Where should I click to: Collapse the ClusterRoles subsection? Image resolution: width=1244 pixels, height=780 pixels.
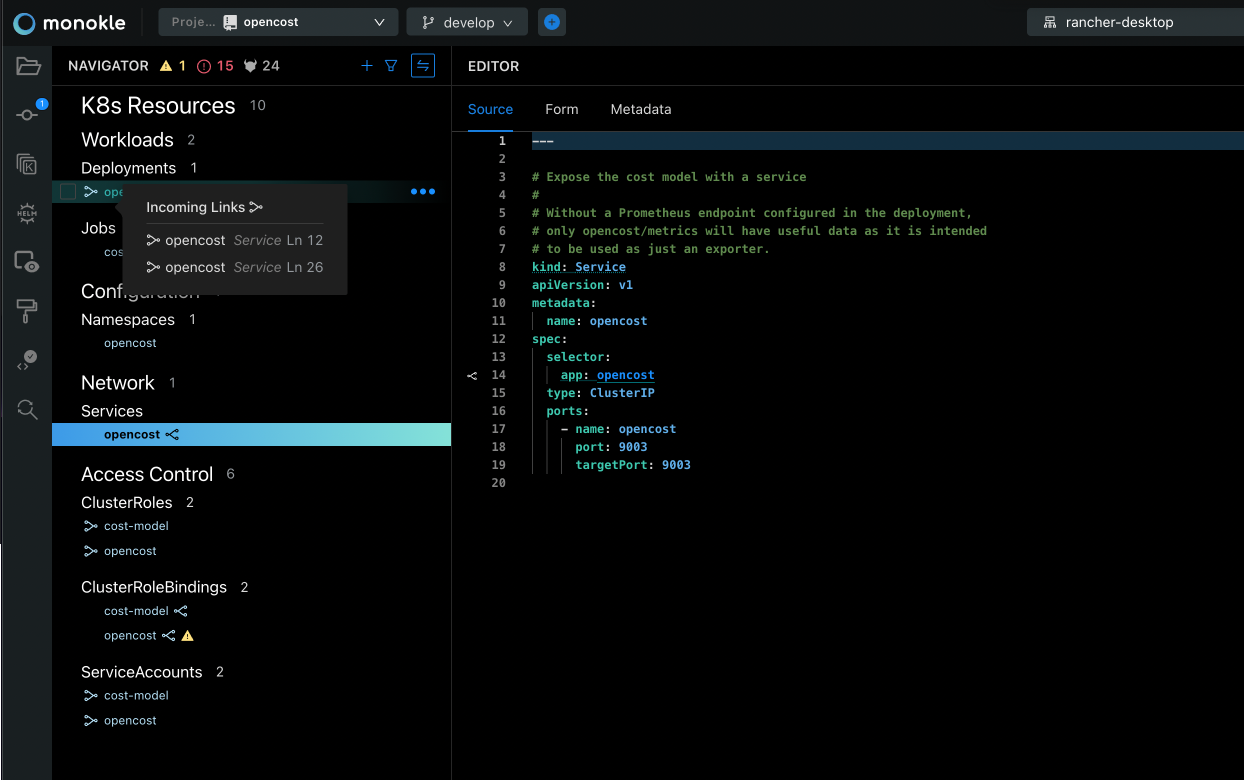click(x=127, y=502)
